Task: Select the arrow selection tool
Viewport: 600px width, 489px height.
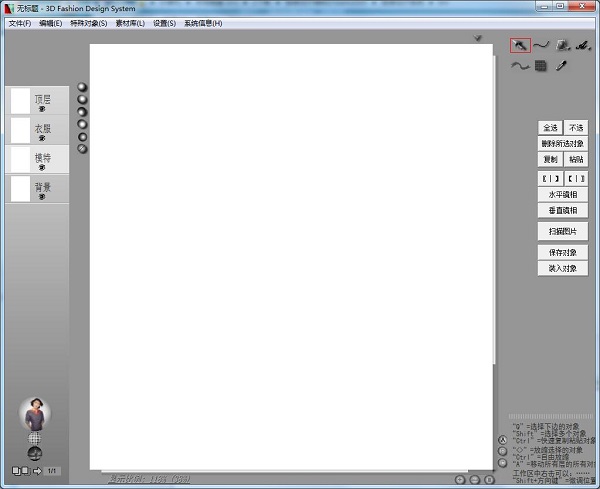Action: click(520, 46)
